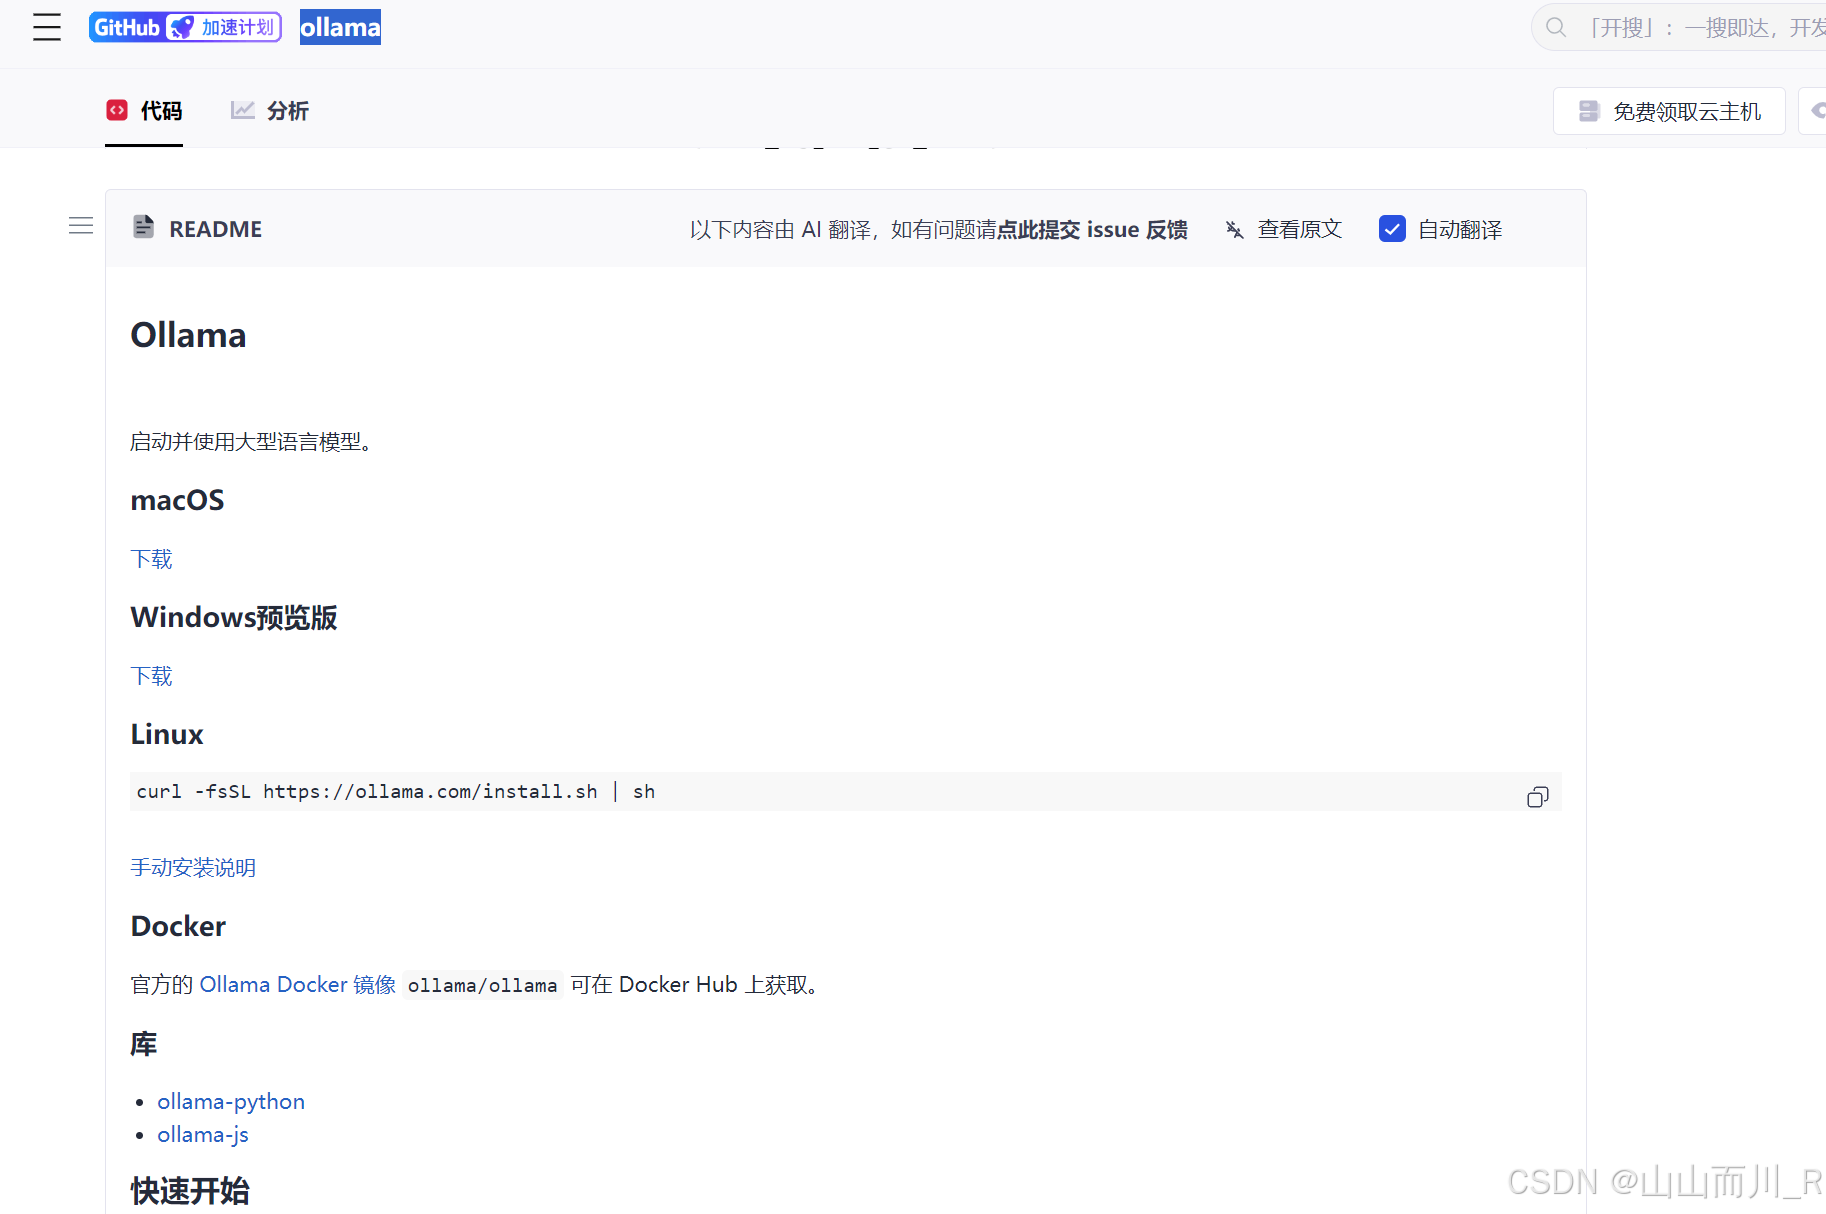
Task: Click the 快速开始 heading
Action: [190, 1190]
